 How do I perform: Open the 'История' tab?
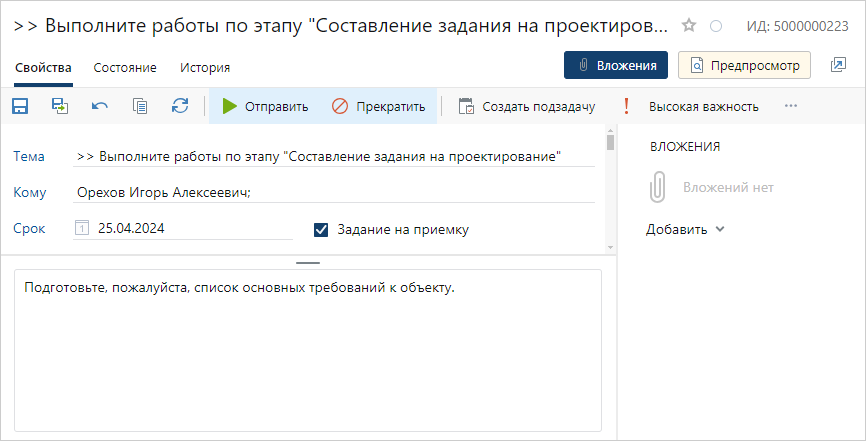click(x=205, y=68)
